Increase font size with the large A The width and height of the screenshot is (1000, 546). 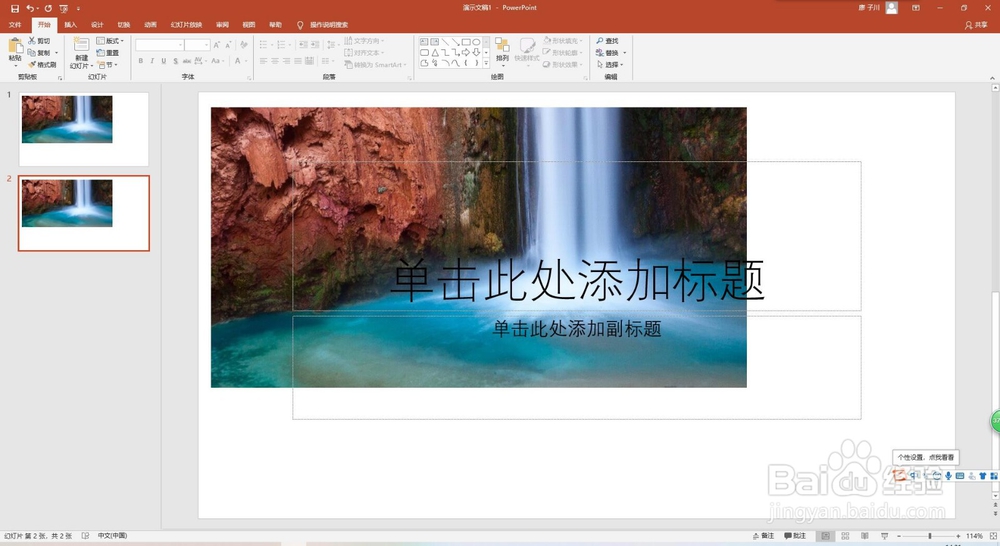[217, 45]
